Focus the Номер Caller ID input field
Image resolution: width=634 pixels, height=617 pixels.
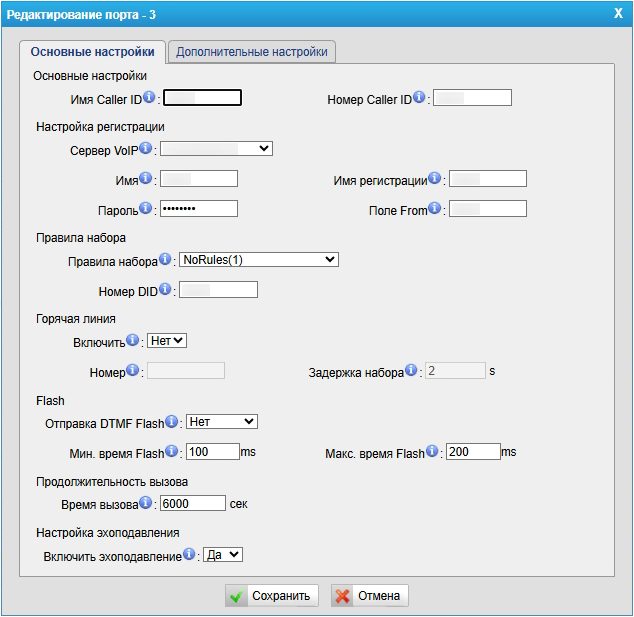click(472, 97)
